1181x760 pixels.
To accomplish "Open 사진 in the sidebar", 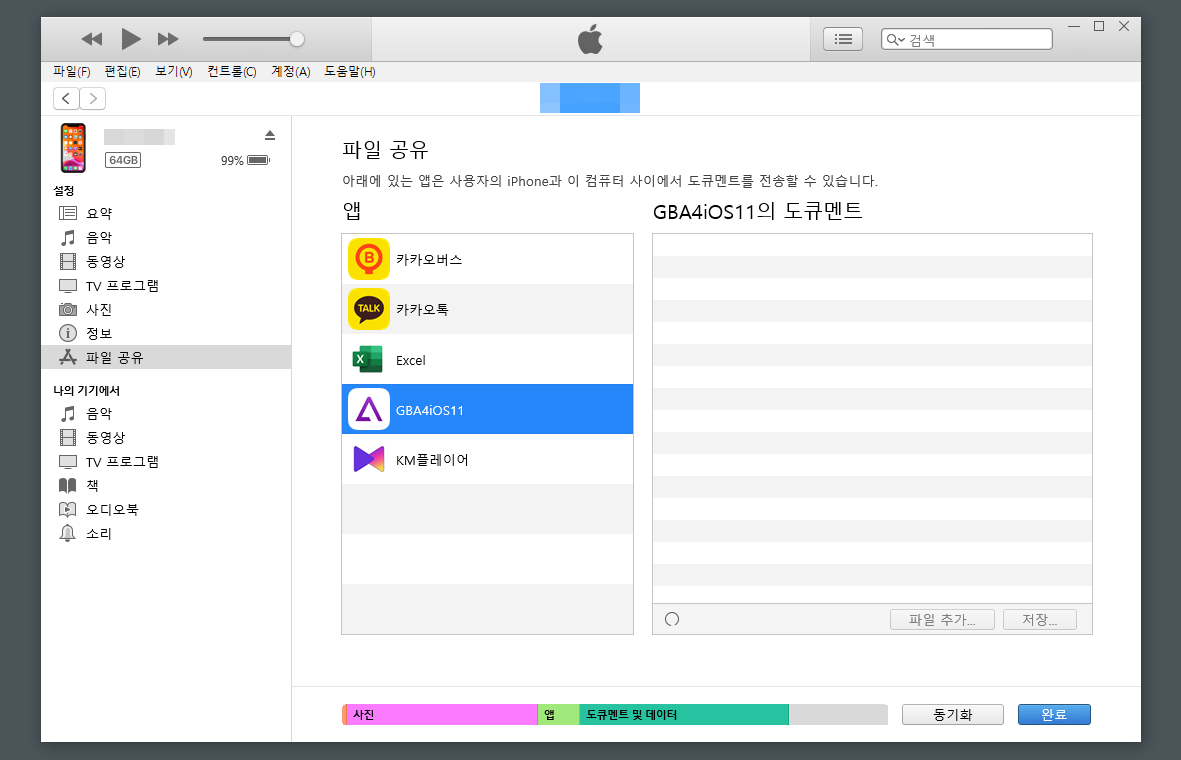I will click(166, 310).
